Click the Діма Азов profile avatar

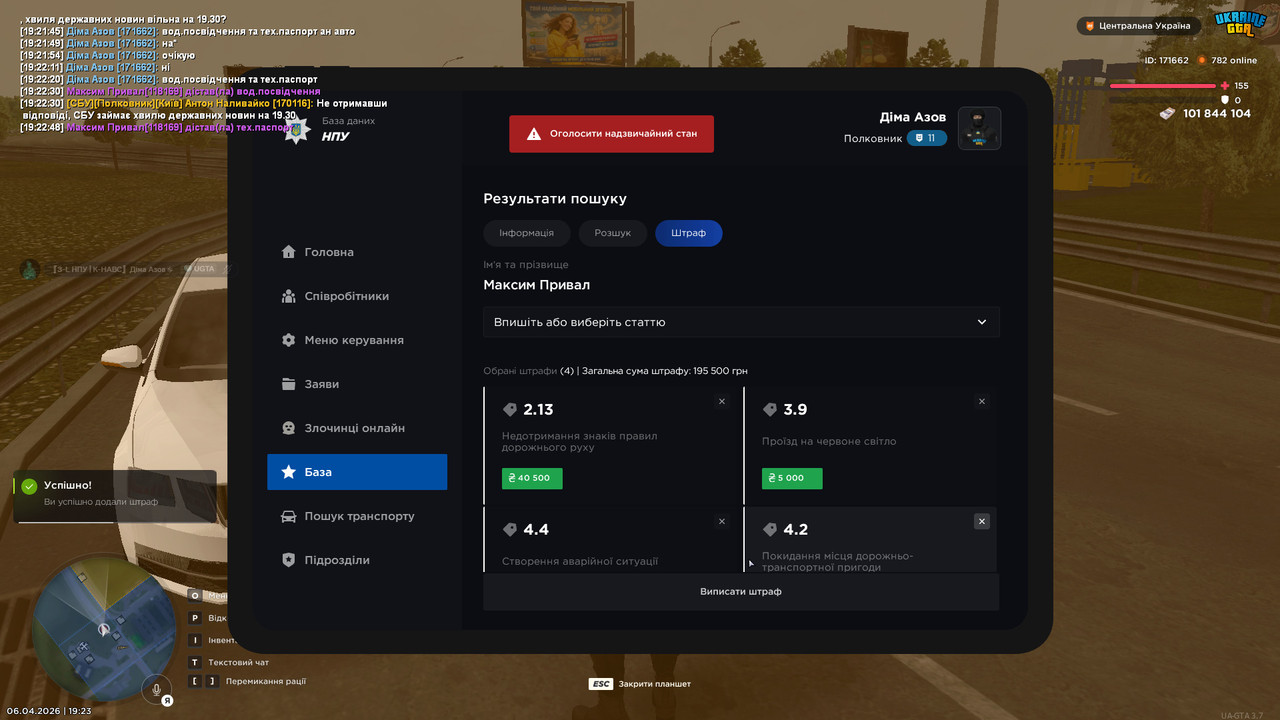(979, 128)
